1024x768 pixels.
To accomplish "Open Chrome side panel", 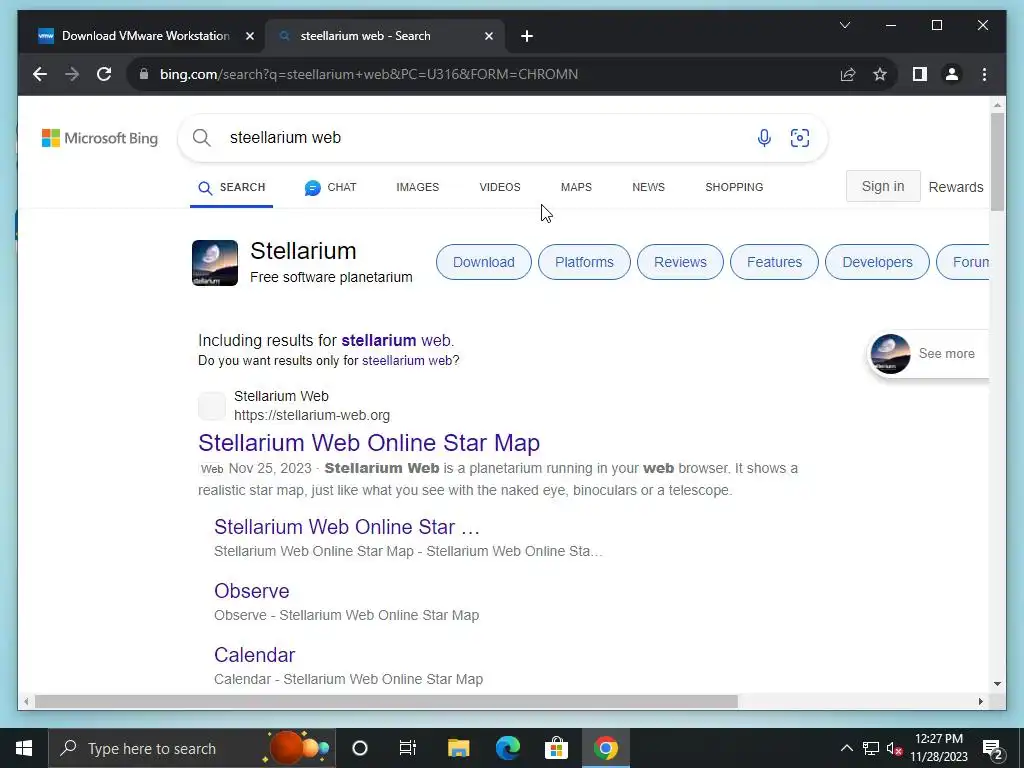I will (x=920, y=74).
